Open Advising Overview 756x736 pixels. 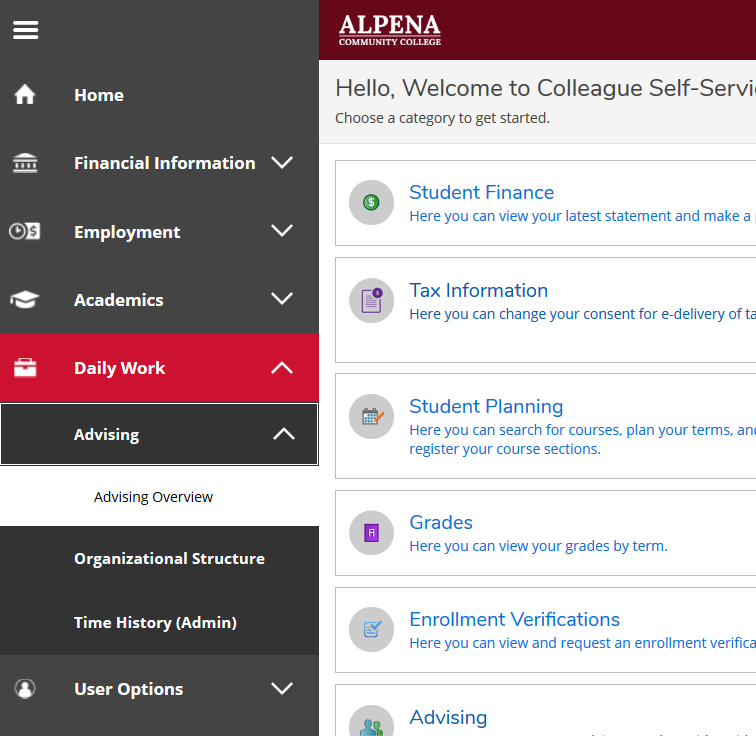click(153, 497)
